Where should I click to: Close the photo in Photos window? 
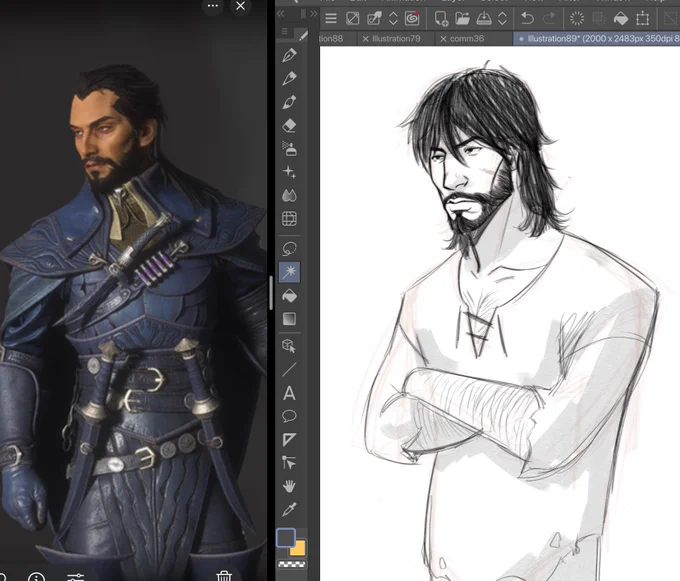[x=240, y=6]
